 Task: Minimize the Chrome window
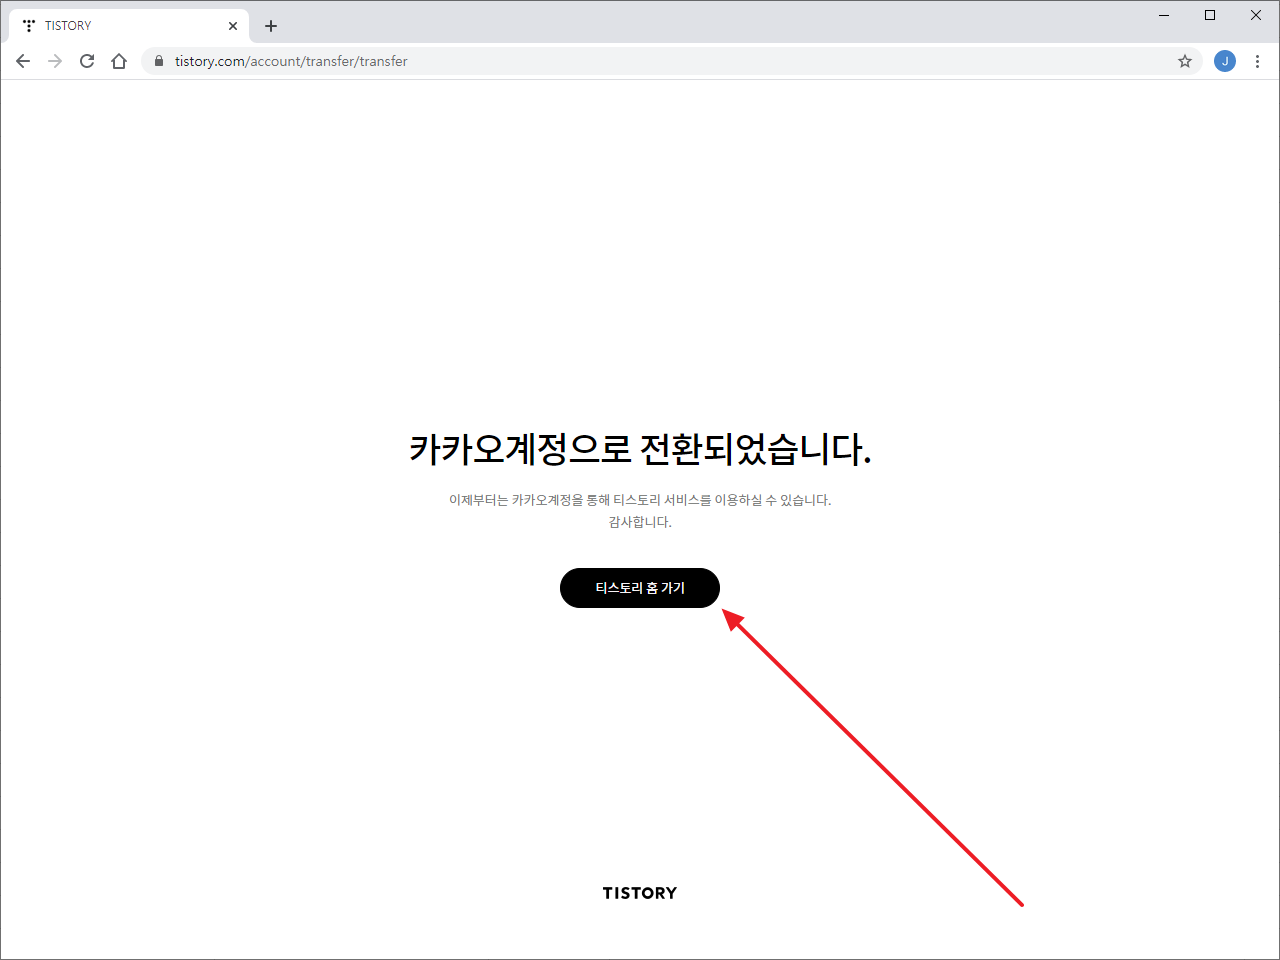click(1164, 15)
